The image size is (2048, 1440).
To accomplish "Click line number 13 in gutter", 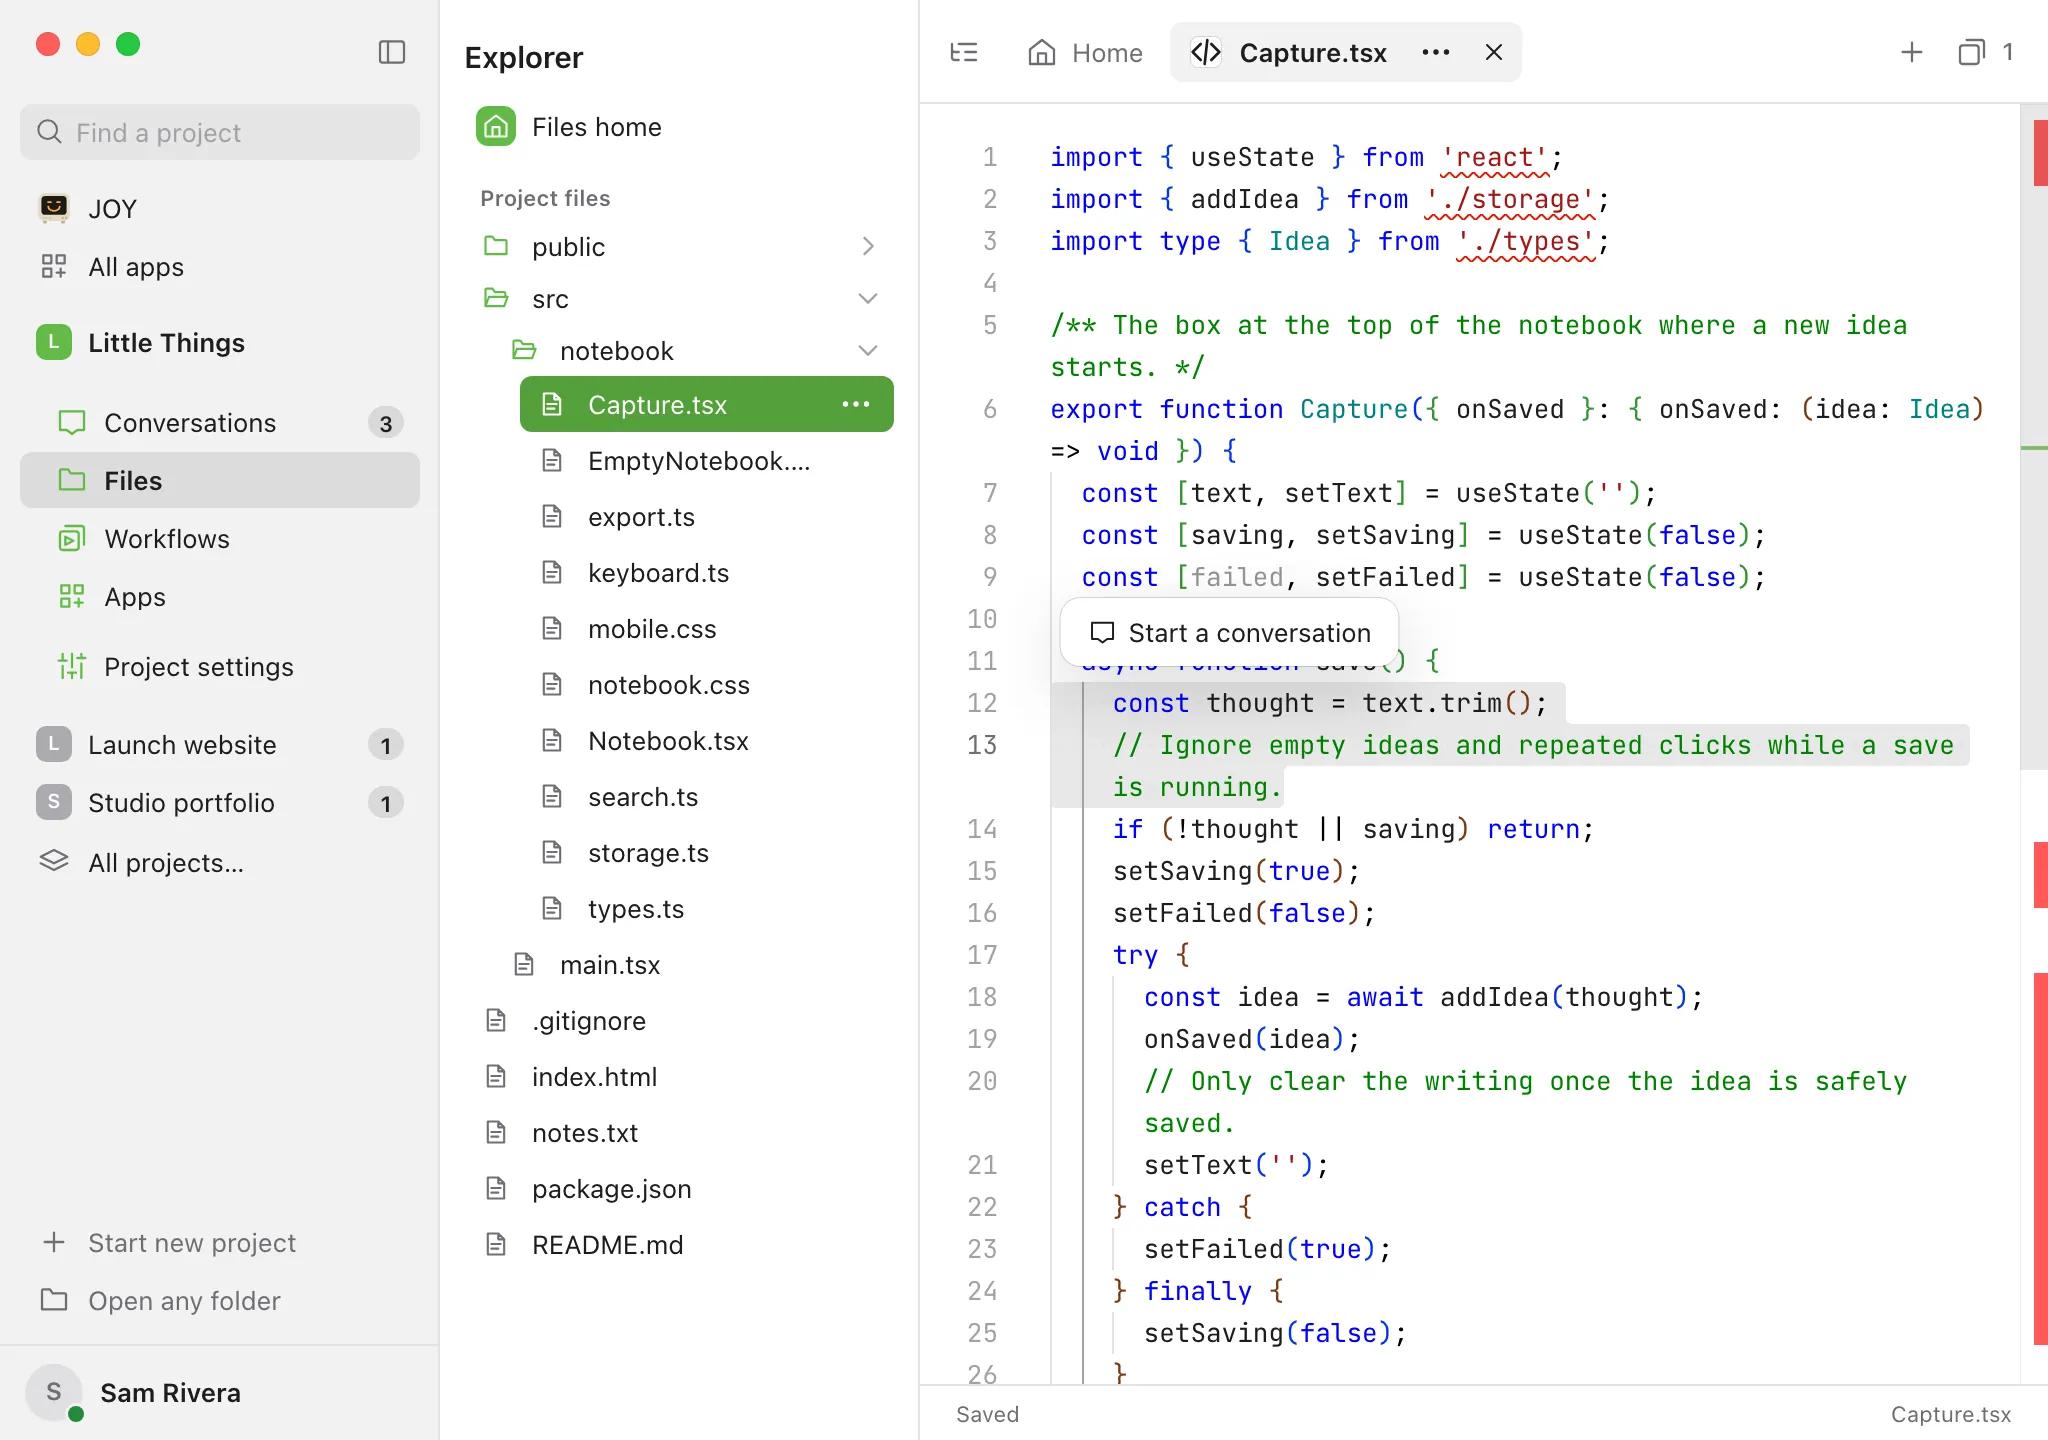I will pos(981,745).
